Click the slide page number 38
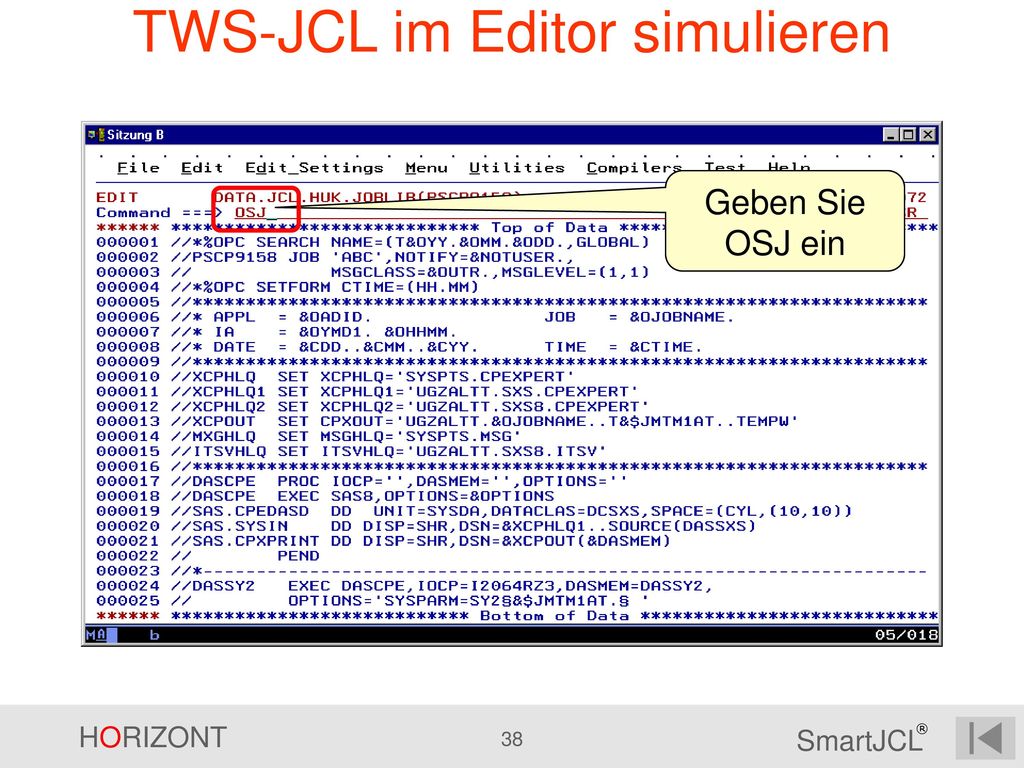1024x768 pixels. pos(512,739)
